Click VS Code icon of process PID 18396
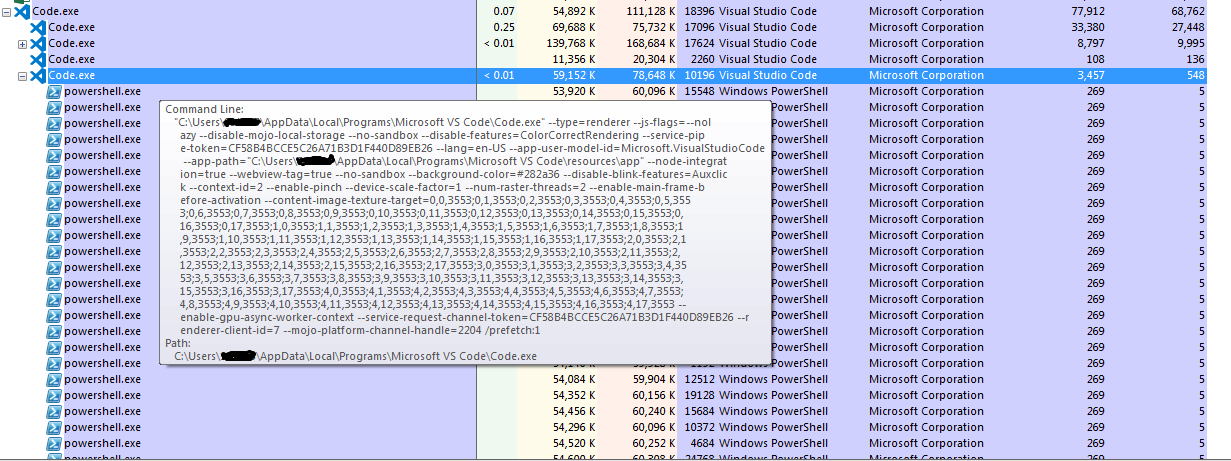This screenshot has width=1231, height=461. coord(23,11)
